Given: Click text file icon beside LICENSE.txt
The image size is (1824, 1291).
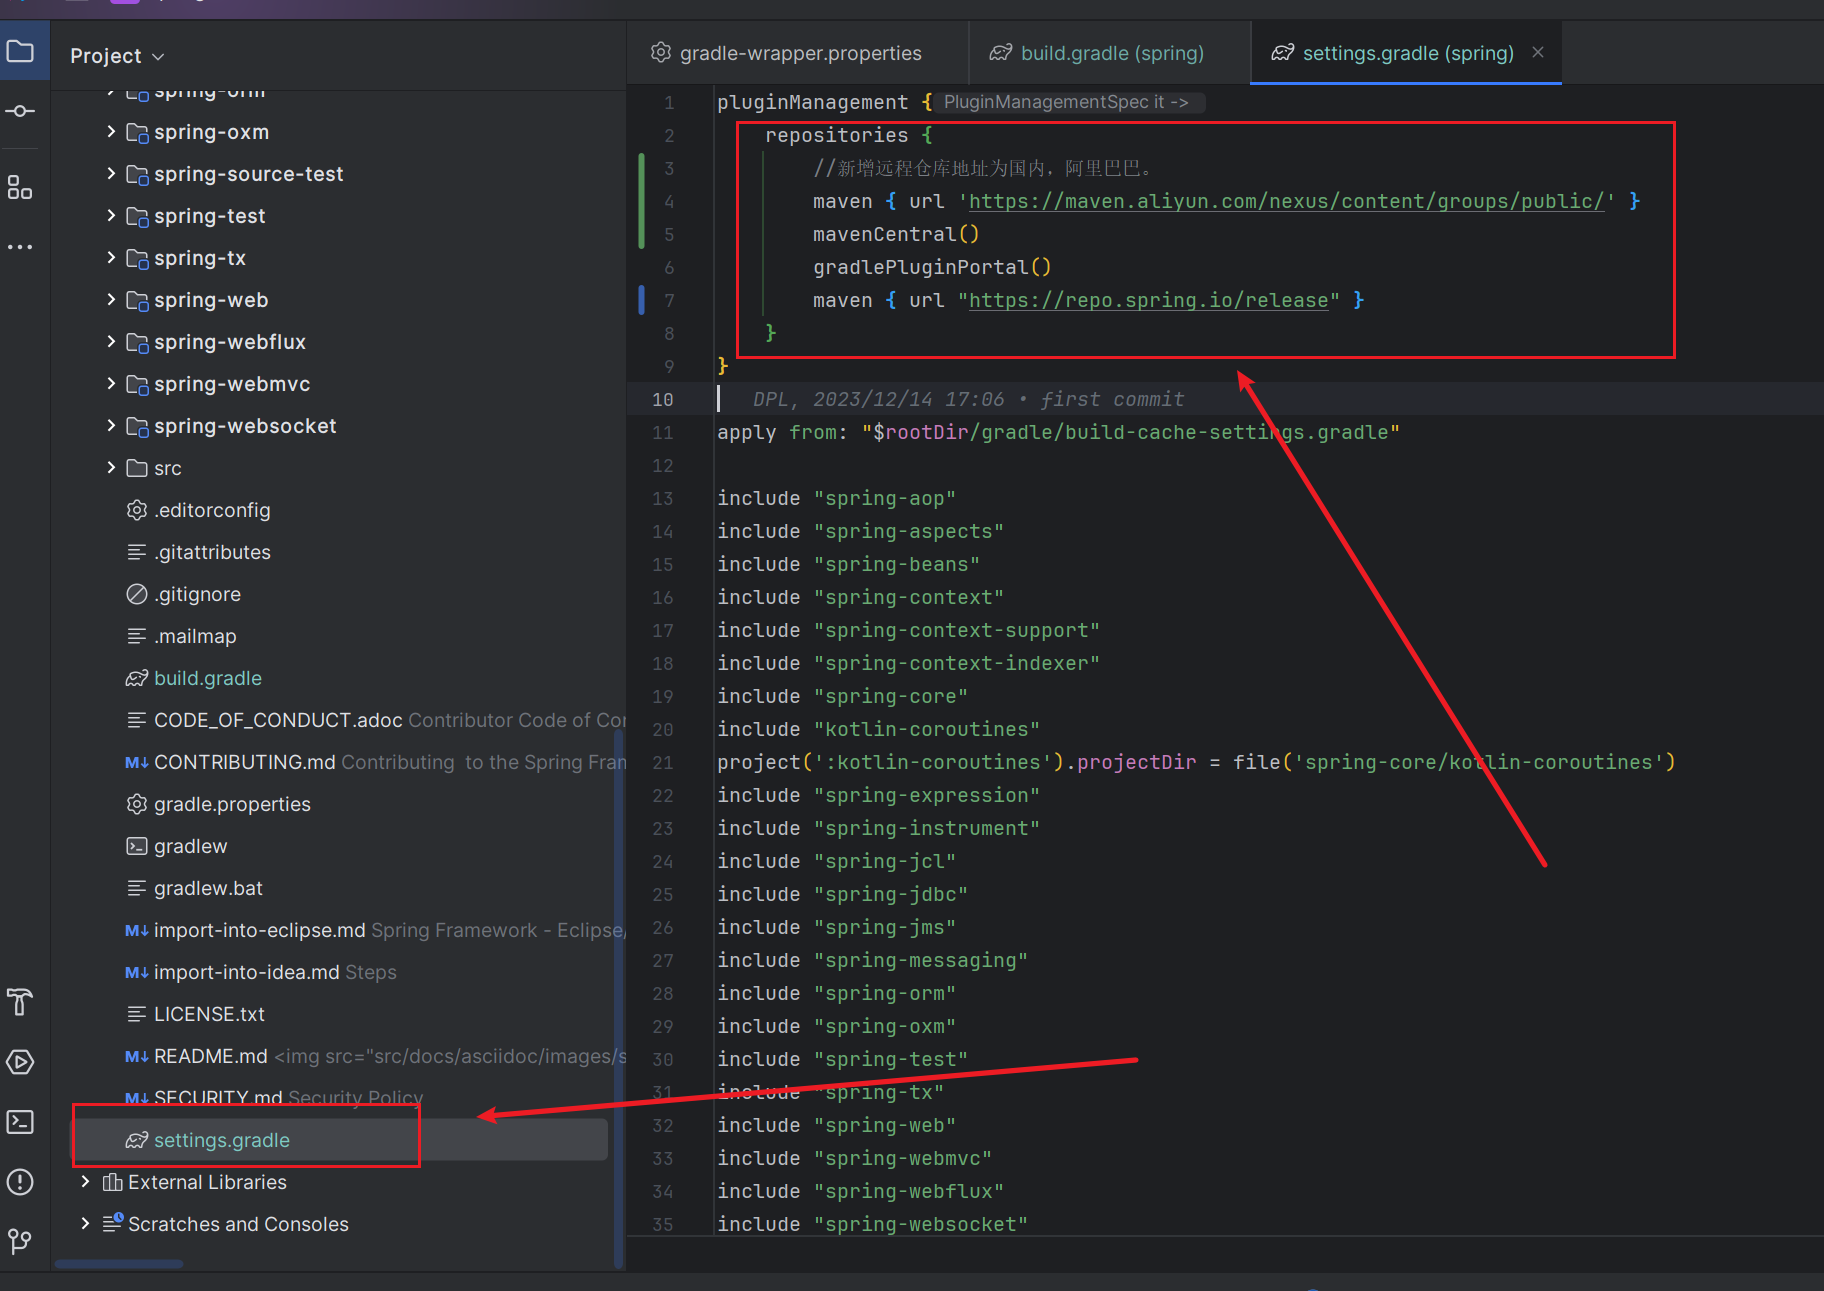Looking at the screenshot, I should (137, 1014).
